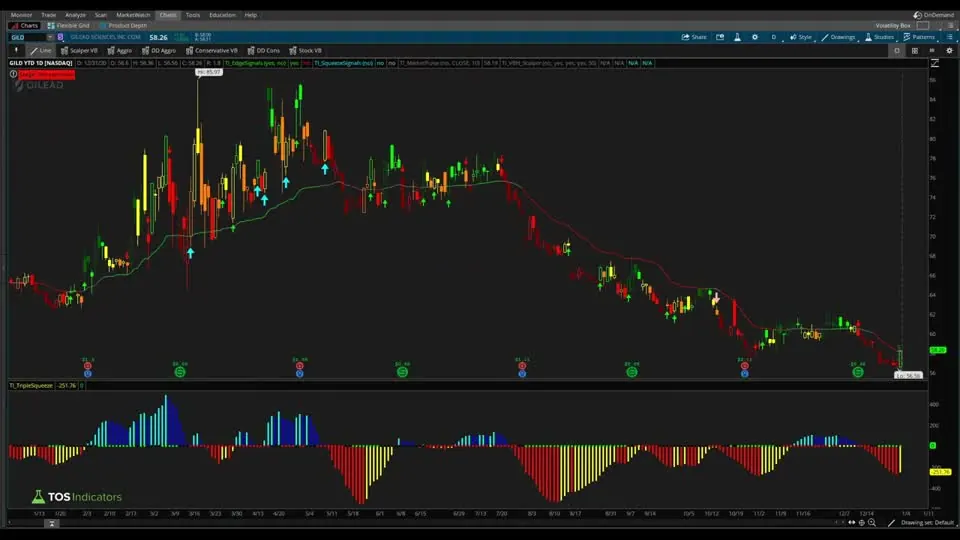Open the Education tab
The height and width of the screenshot is (540, 960).
coord(222,15)
